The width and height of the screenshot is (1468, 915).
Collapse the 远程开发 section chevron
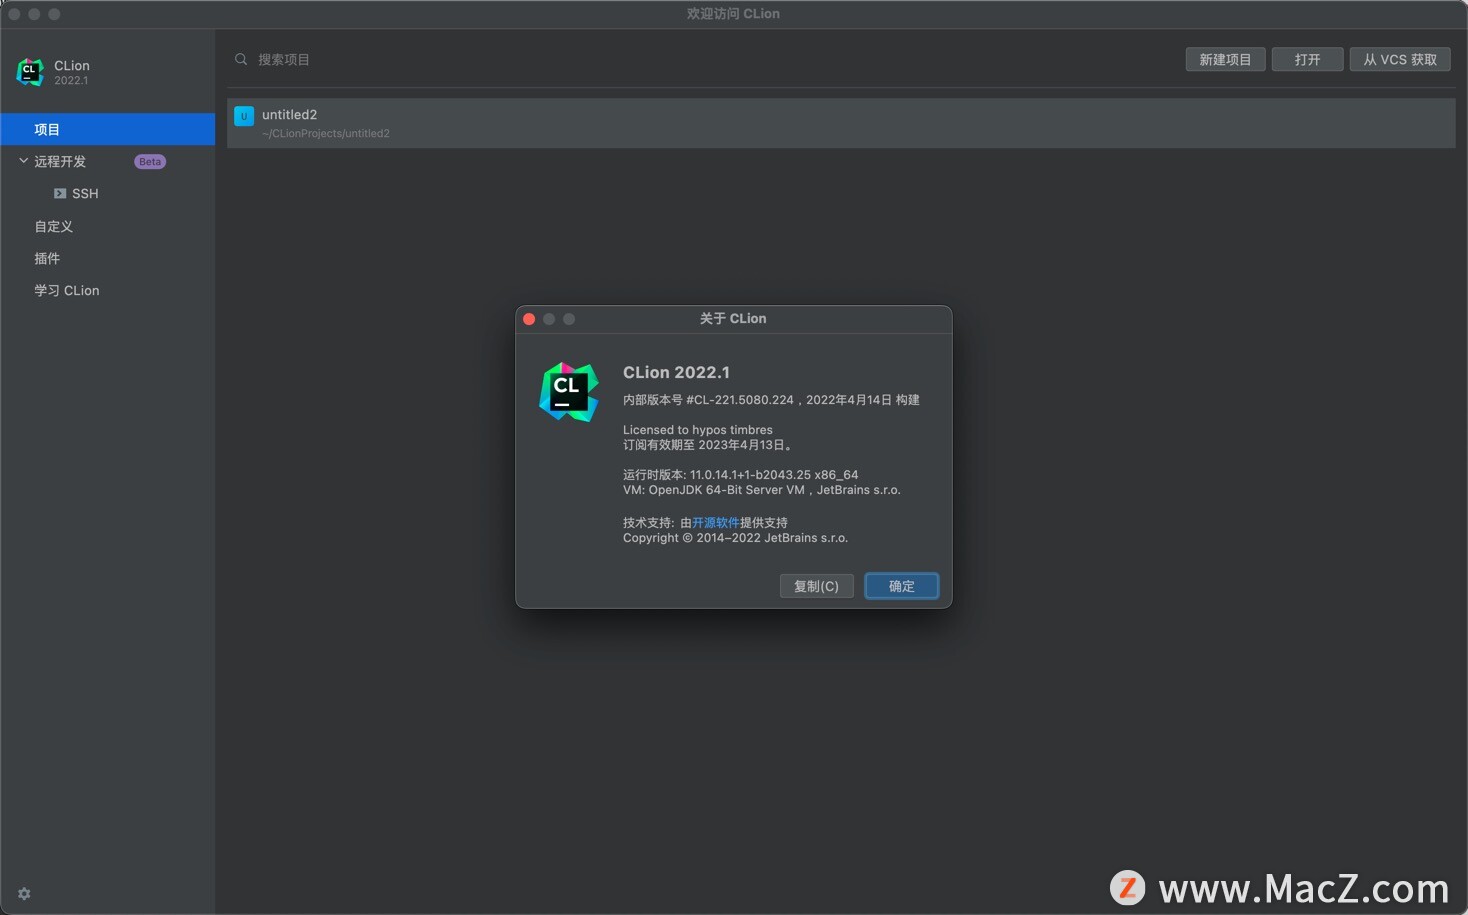(24, 161)
